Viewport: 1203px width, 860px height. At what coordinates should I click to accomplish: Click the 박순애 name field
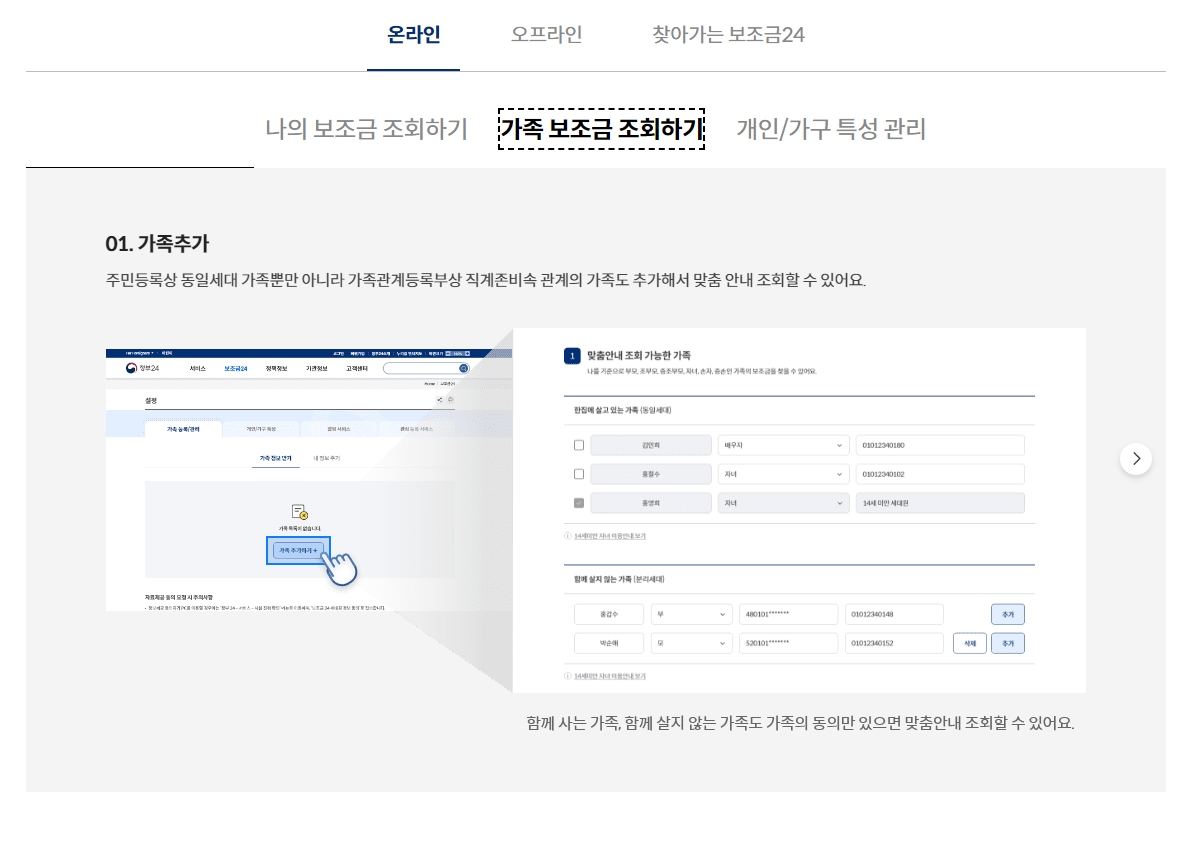[x=609, y=643]
